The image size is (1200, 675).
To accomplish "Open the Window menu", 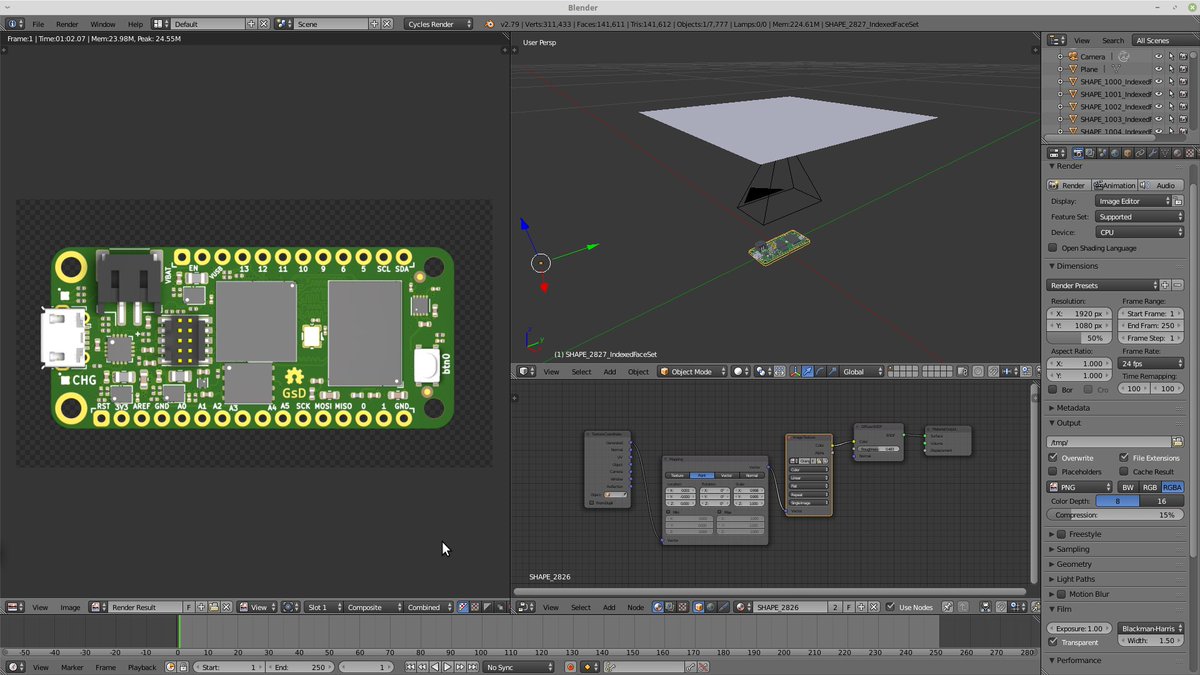I will tap(102, 23).
